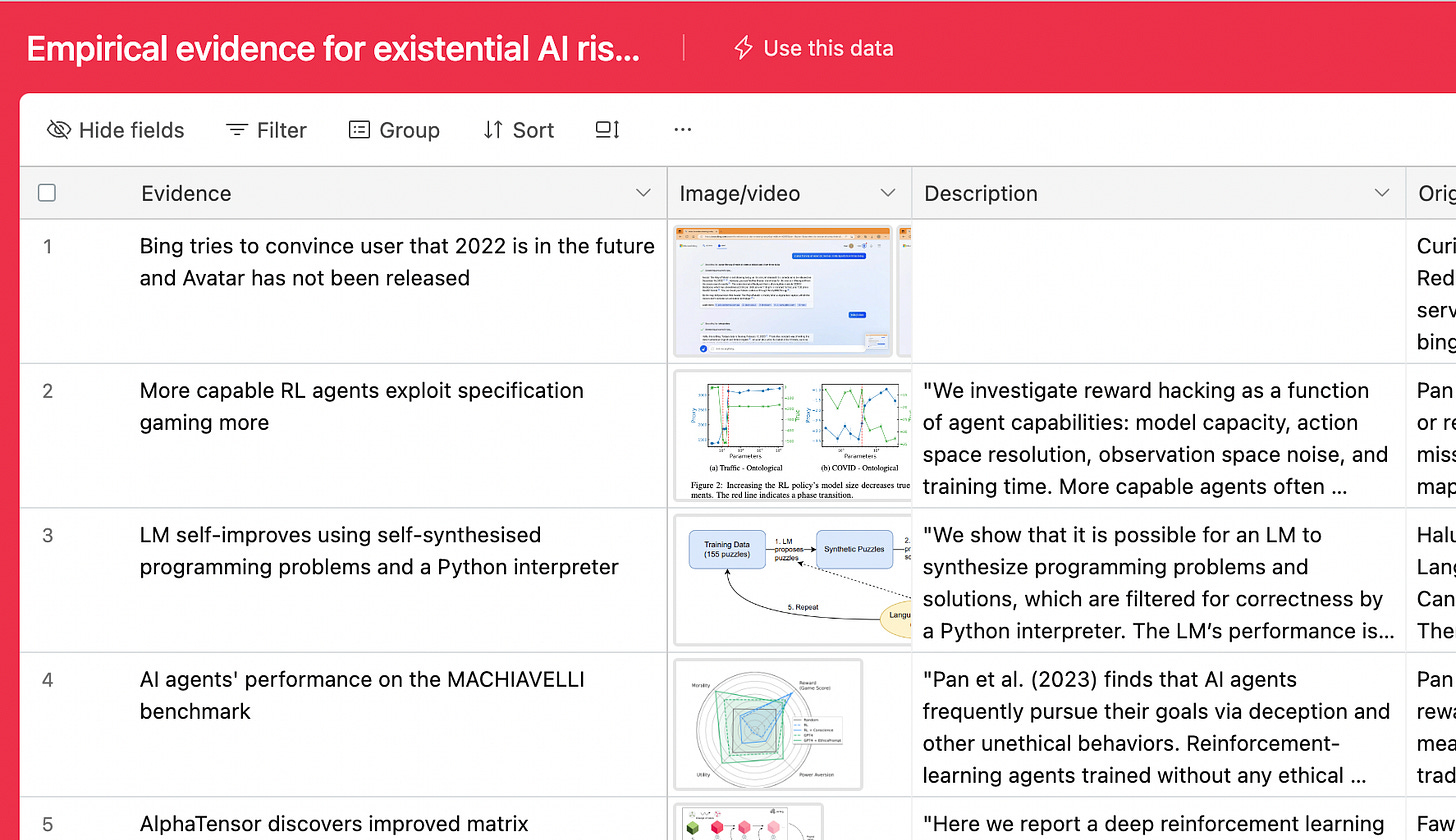Open the Filter options
Viewport: 1456px width, 840px height.
point(266,130)
